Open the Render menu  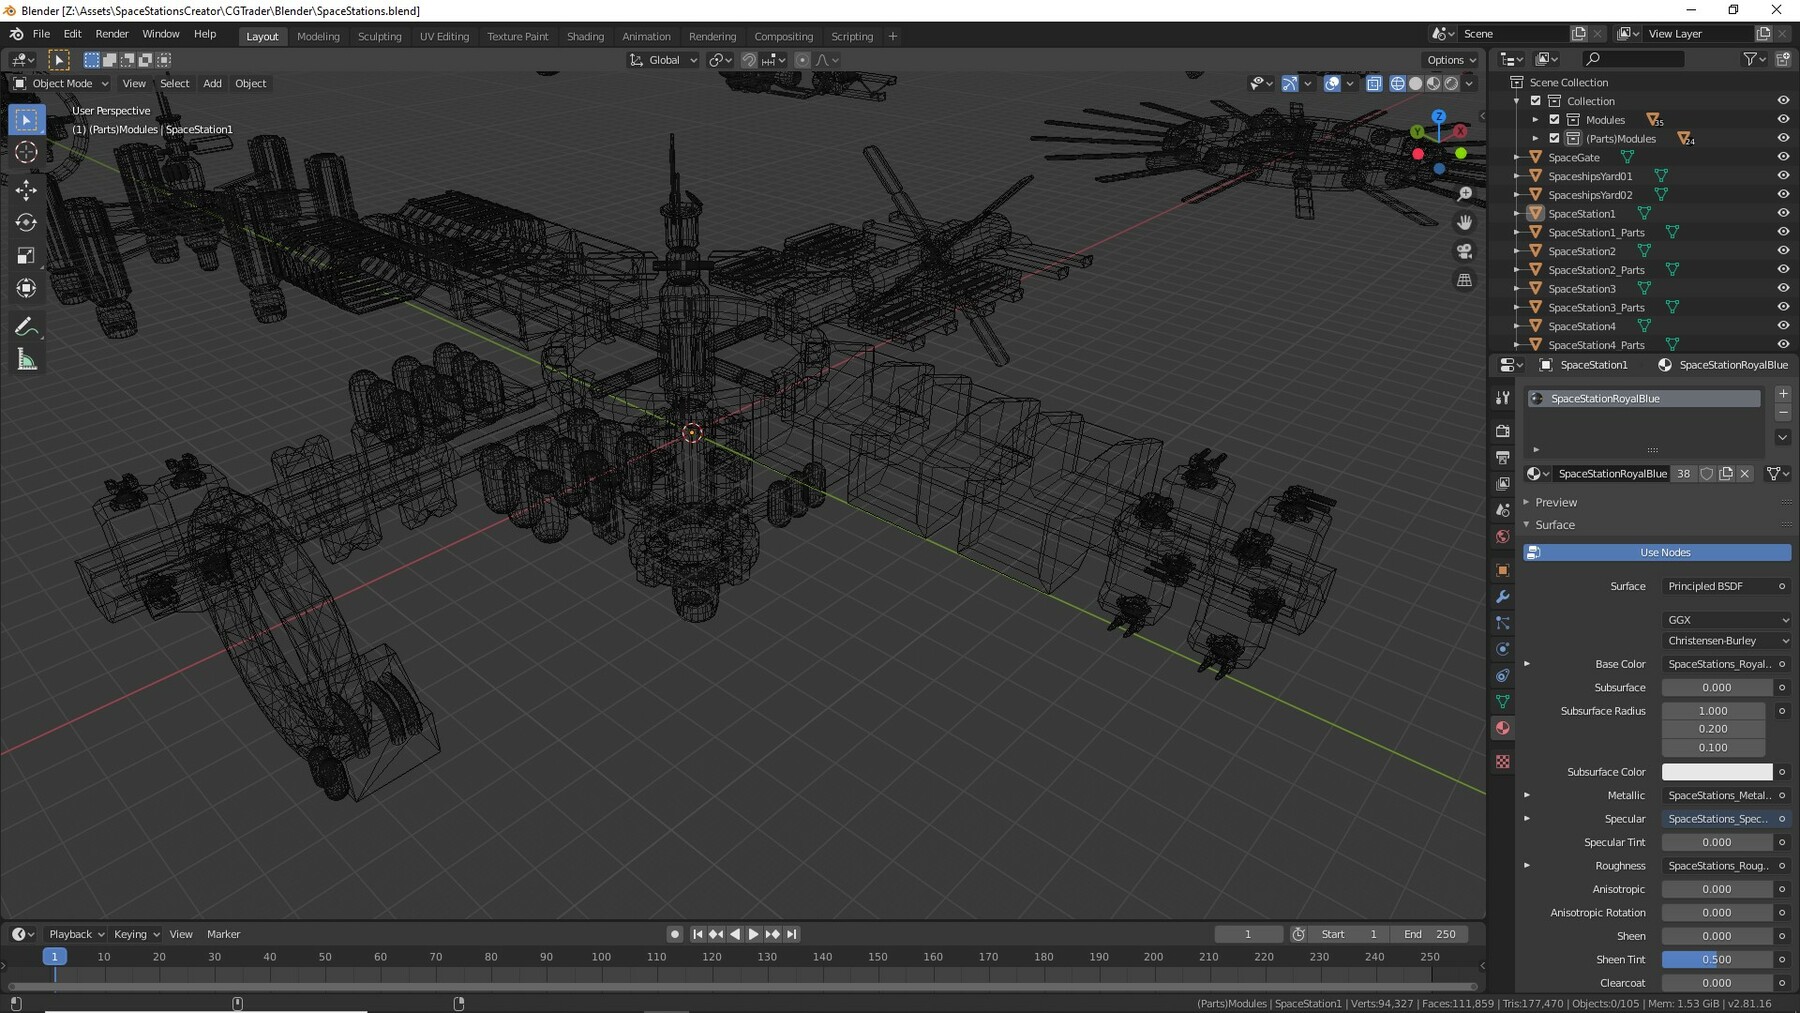(112, 34)
